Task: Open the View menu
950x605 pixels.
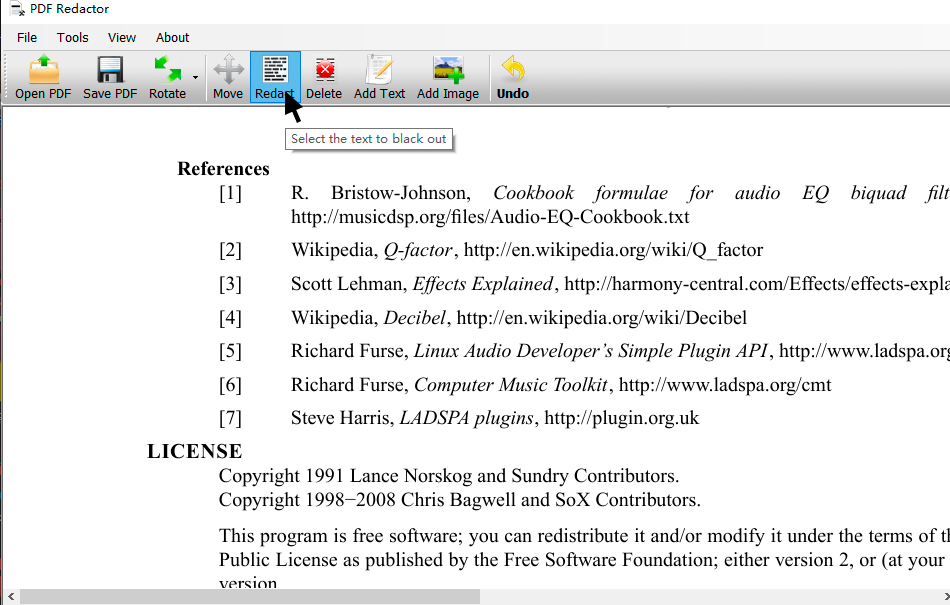Action: coord(122,38)
